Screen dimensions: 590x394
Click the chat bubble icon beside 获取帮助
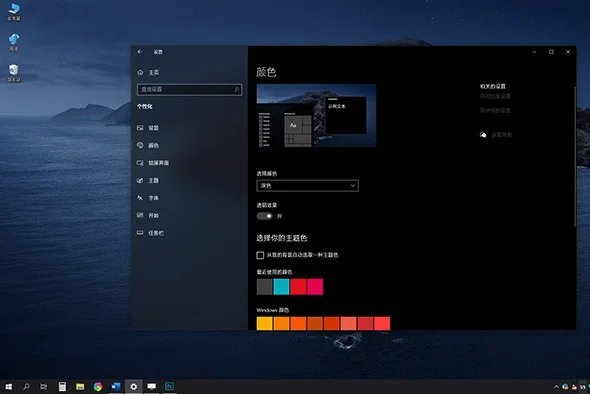coord(483,135)
